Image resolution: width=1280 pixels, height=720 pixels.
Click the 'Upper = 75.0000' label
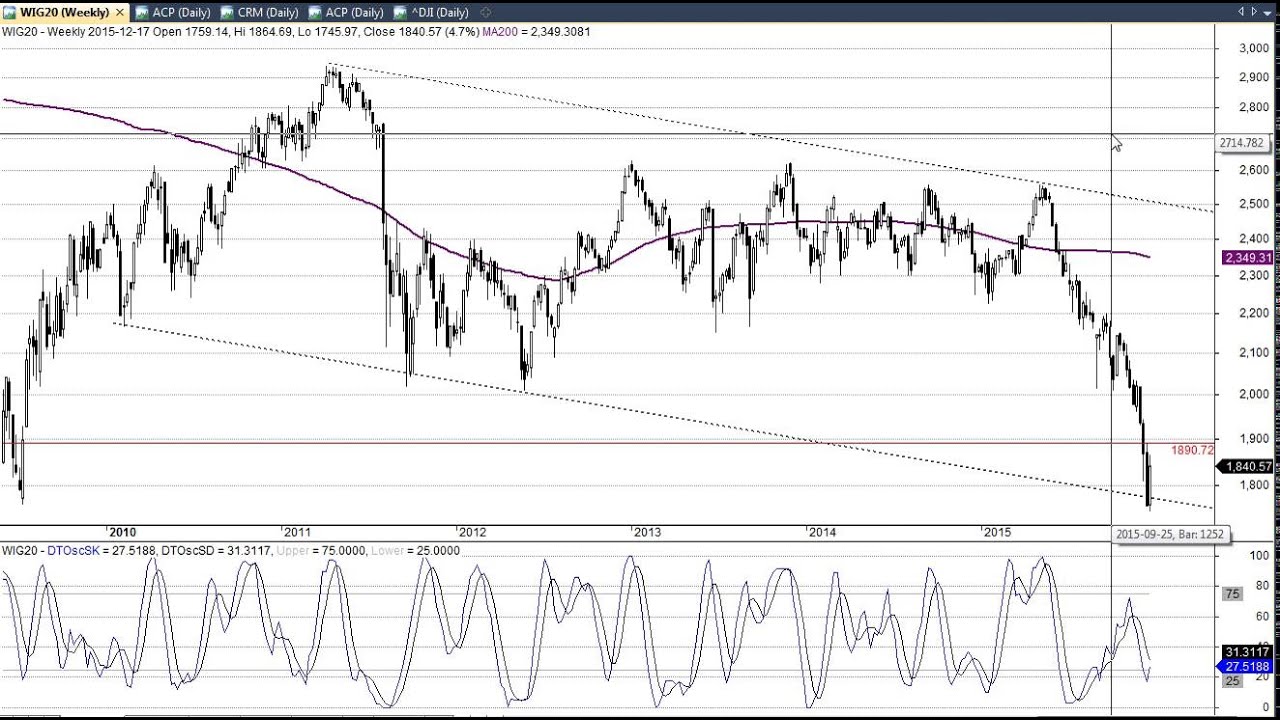tap(321, 551)
